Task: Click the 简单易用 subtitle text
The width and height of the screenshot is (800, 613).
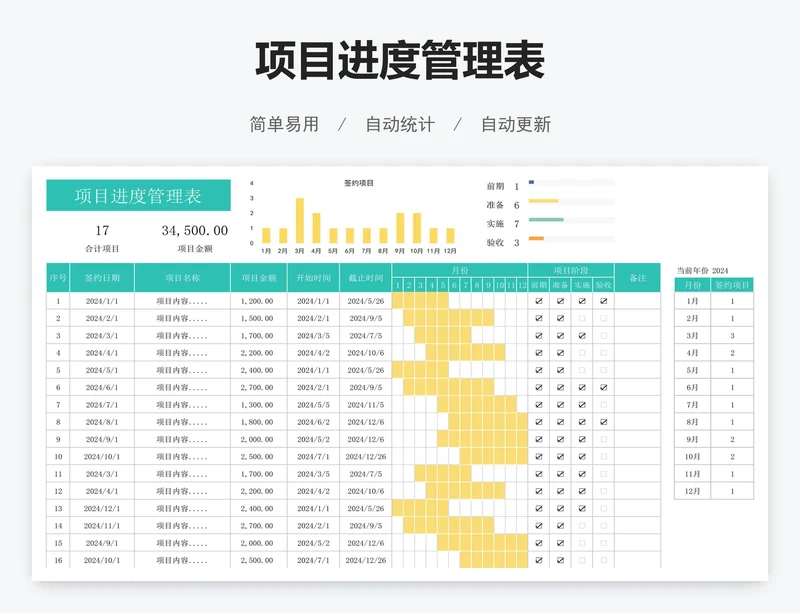Action: [x=284, y=125]
